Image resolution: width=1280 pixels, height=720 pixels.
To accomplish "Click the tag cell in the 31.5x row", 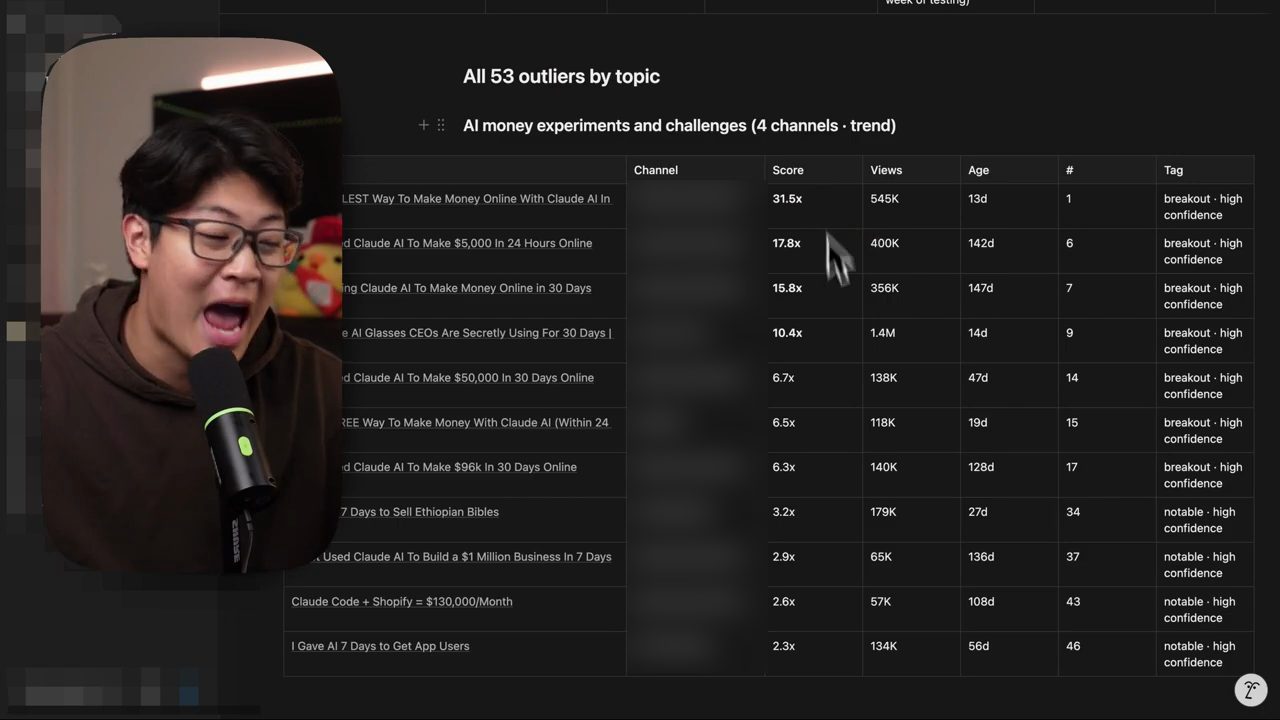I will 1205,207.
